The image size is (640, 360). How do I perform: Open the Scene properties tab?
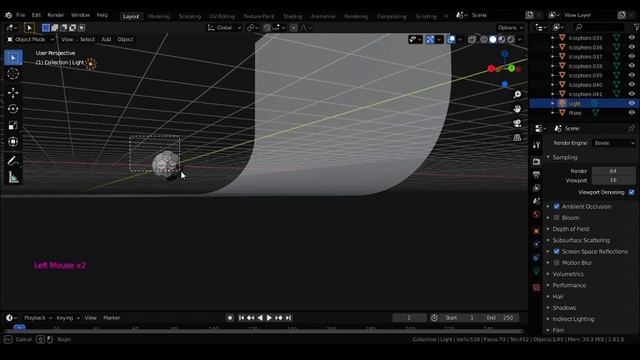point(536,201)
